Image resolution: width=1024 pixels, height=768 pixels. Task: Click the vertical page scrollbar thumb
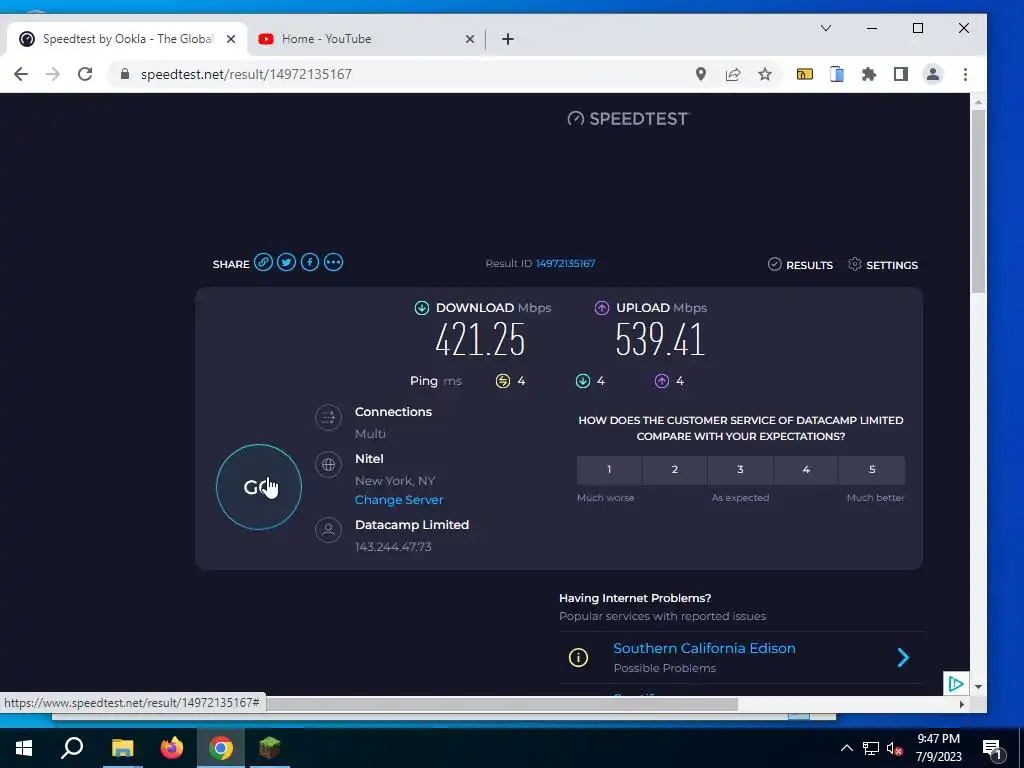click(978, 201)
